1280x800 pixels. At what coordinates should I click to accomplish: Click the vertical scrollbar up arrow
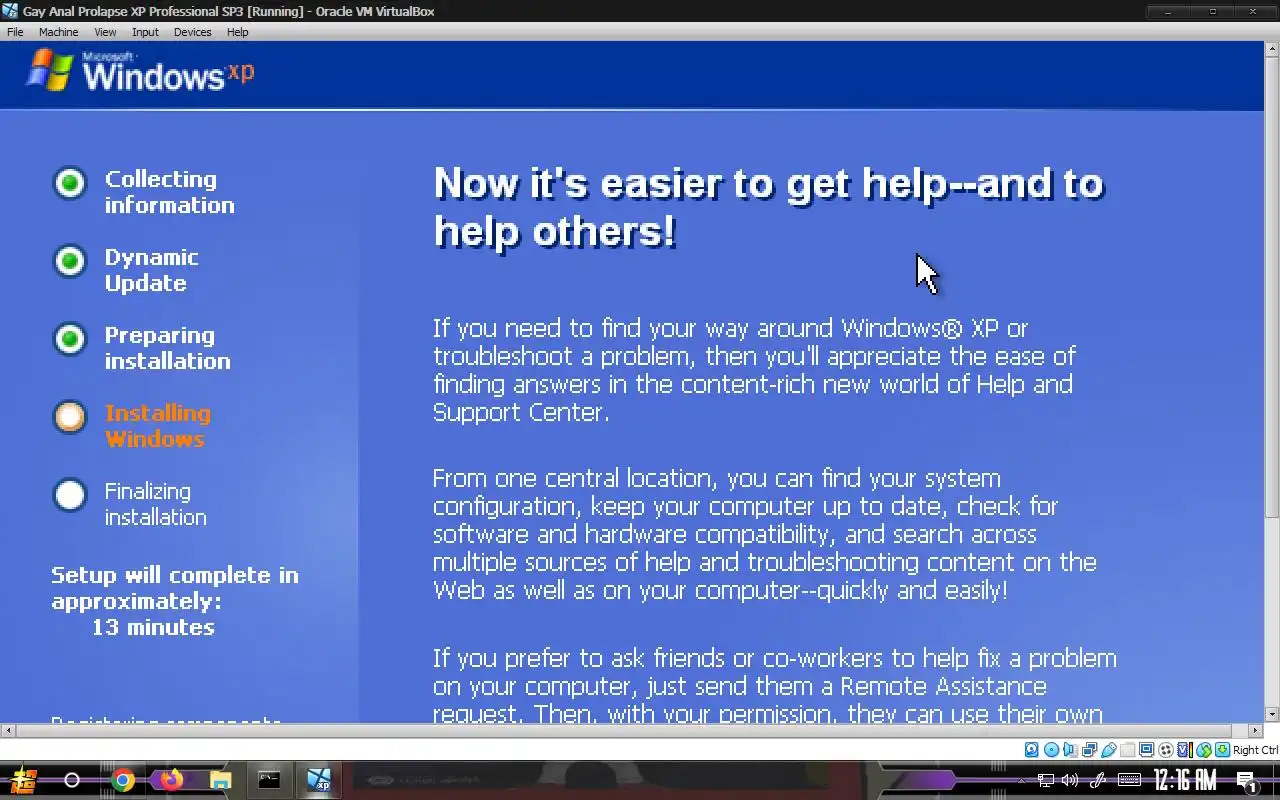1272,47
